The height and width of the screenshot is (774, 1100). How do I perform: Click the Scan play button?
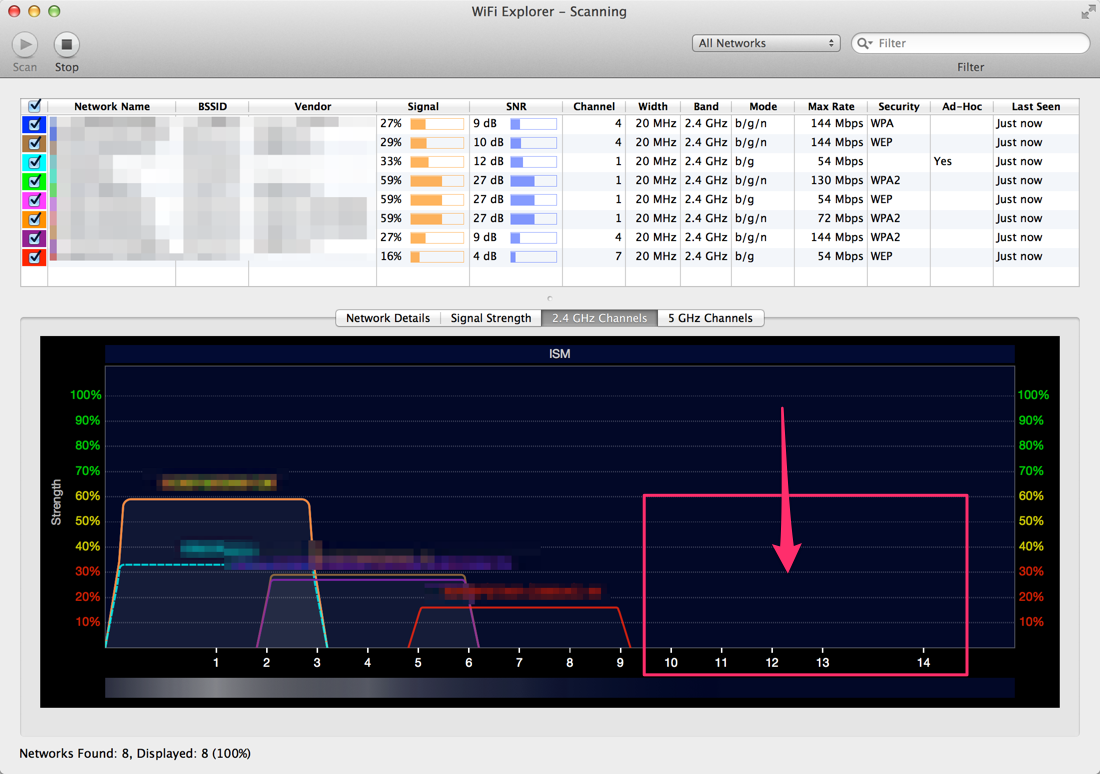25,45
